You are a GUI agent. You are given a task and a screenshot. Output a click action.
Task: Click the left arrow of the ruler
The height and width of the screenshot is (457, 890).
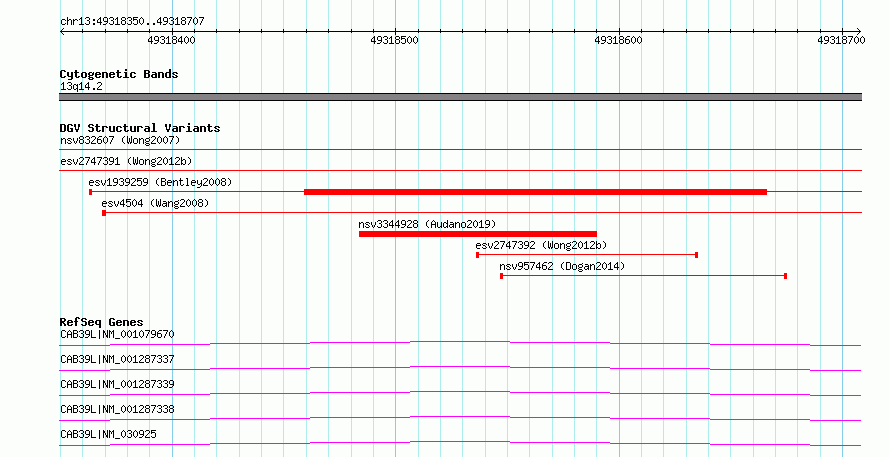[62, 31]
